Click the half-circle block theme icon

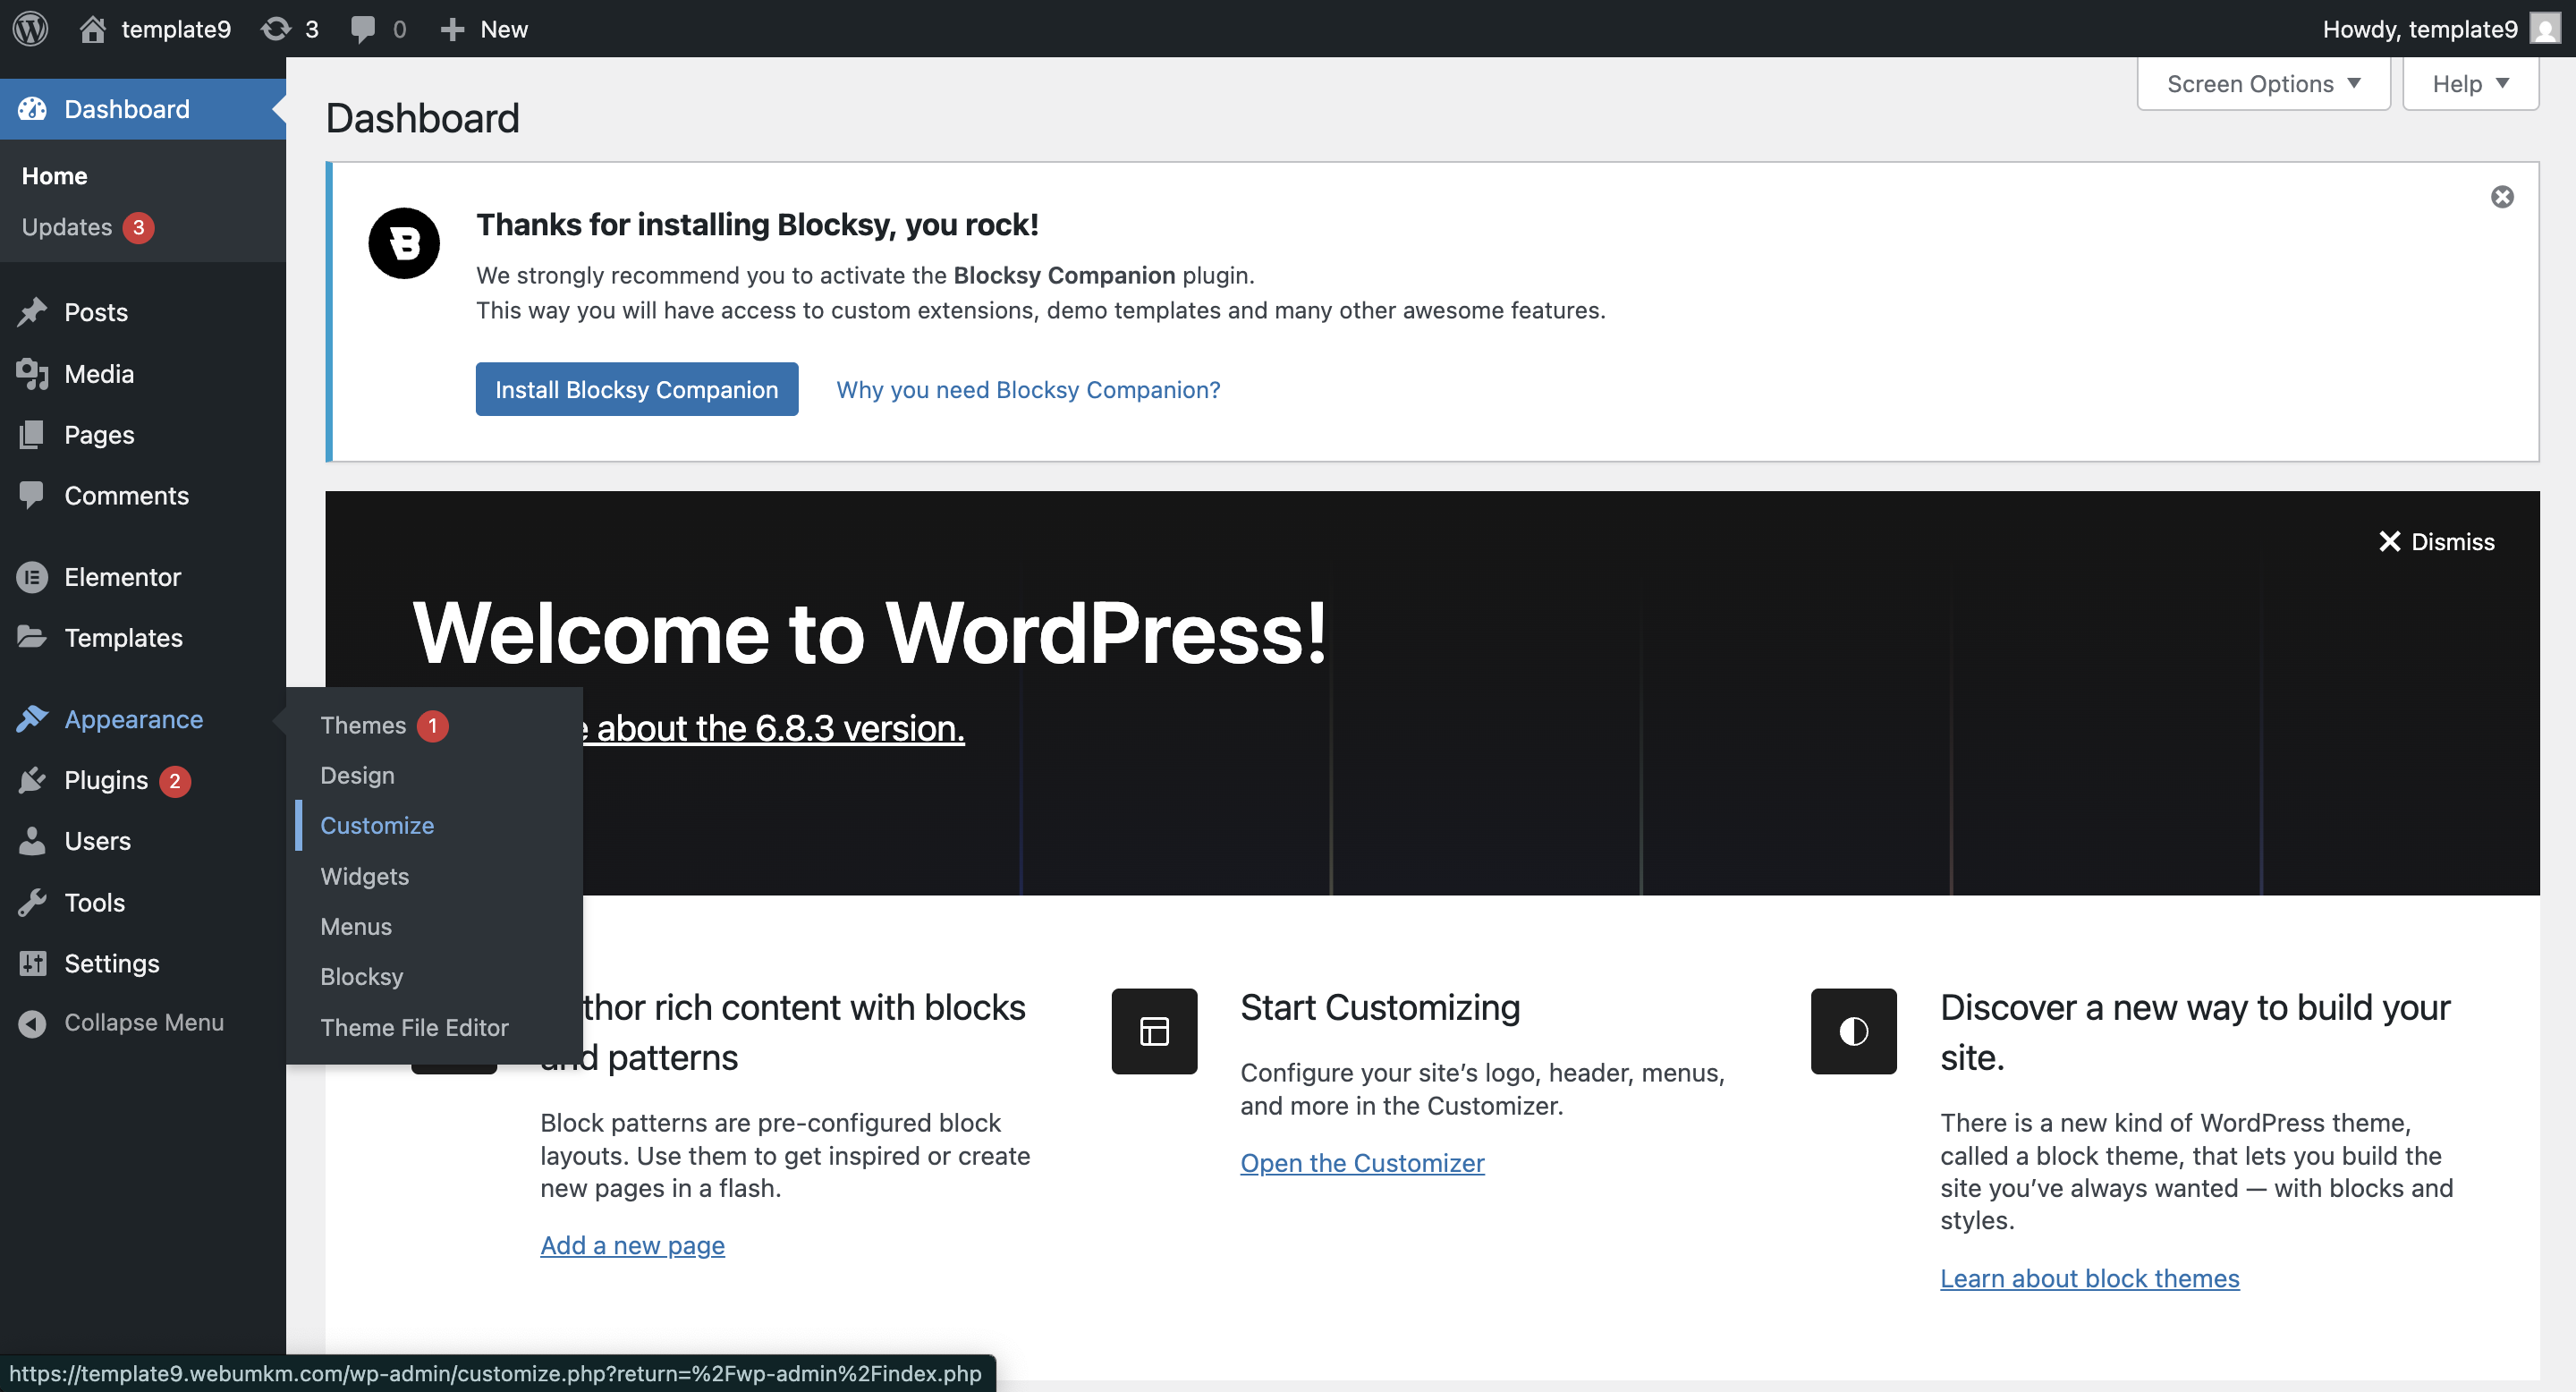tap(1853, 1031)
